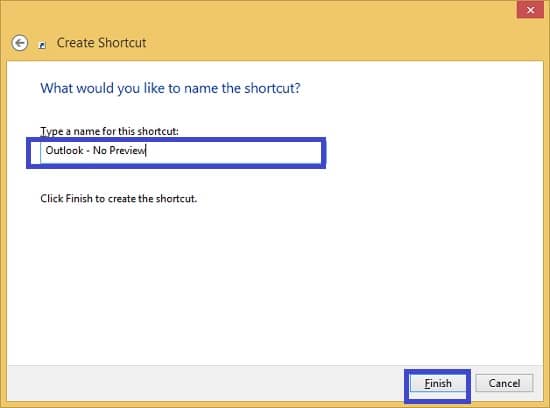The width and height of the screenshot is (550, 408).
Task: Click the hyphen in 'Outlook - No Preview'
Action: click(88, 151)
